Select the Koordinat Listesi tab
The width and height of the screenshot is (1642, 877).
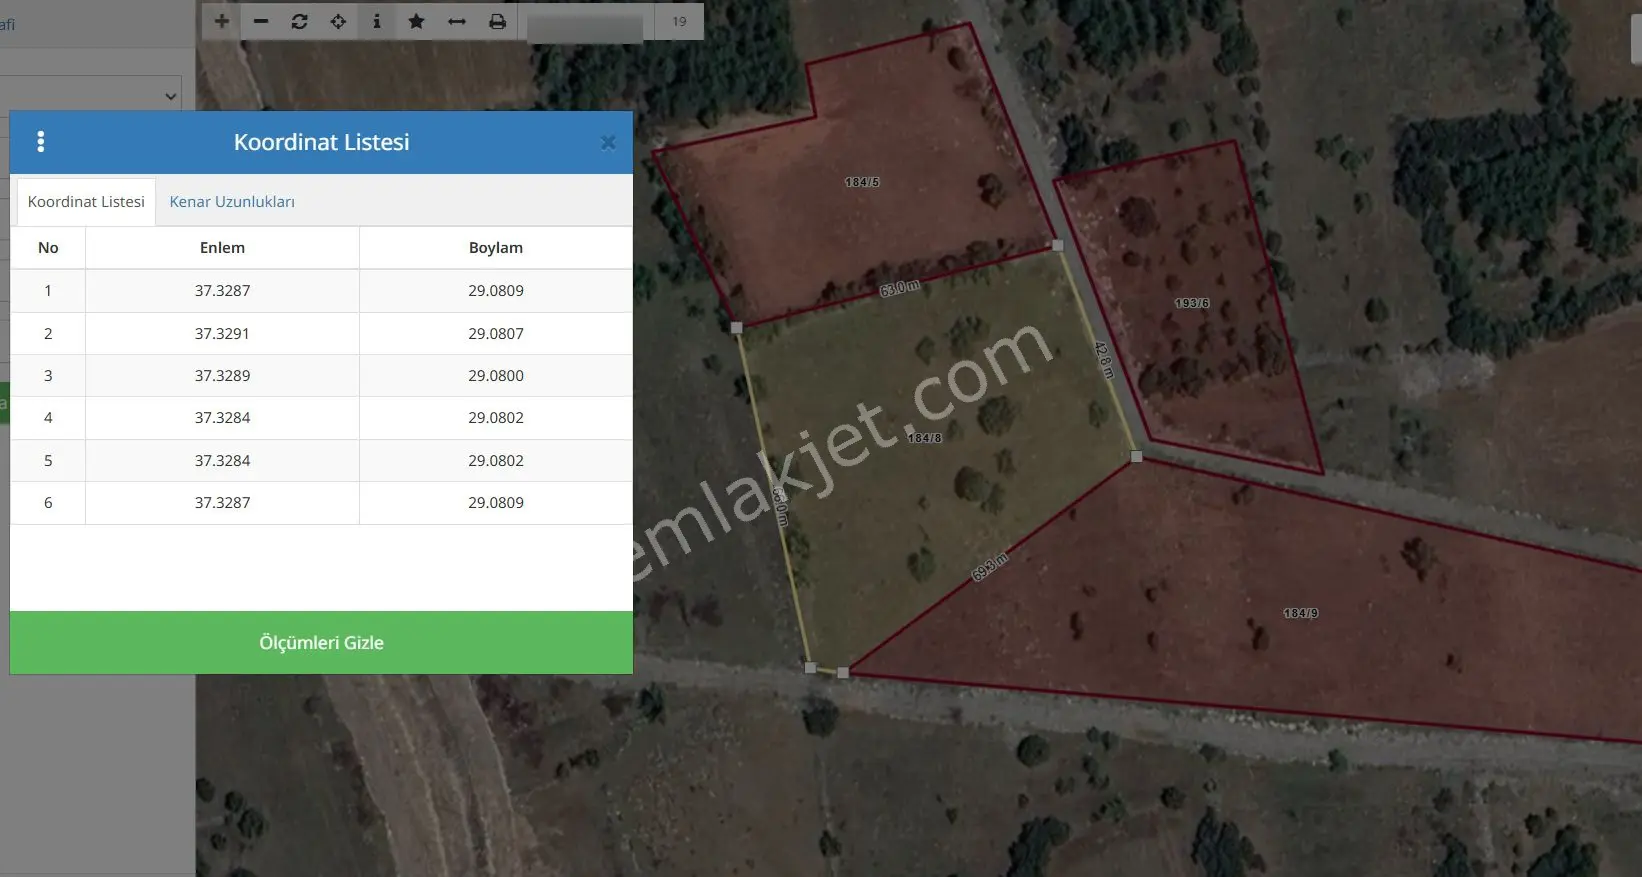pyautogui.click(x=86, y=202)
